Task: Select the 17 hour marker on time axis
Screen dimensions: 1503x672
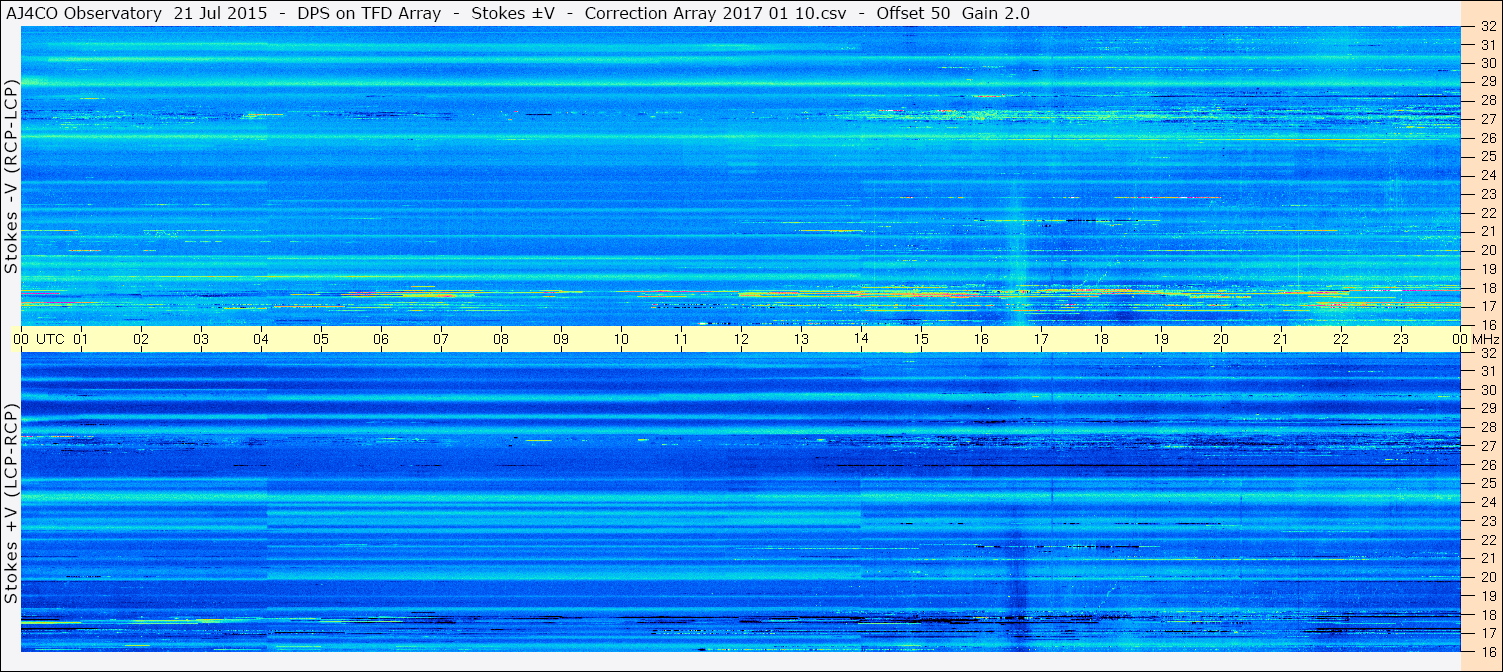Action: coord(1041,339)
